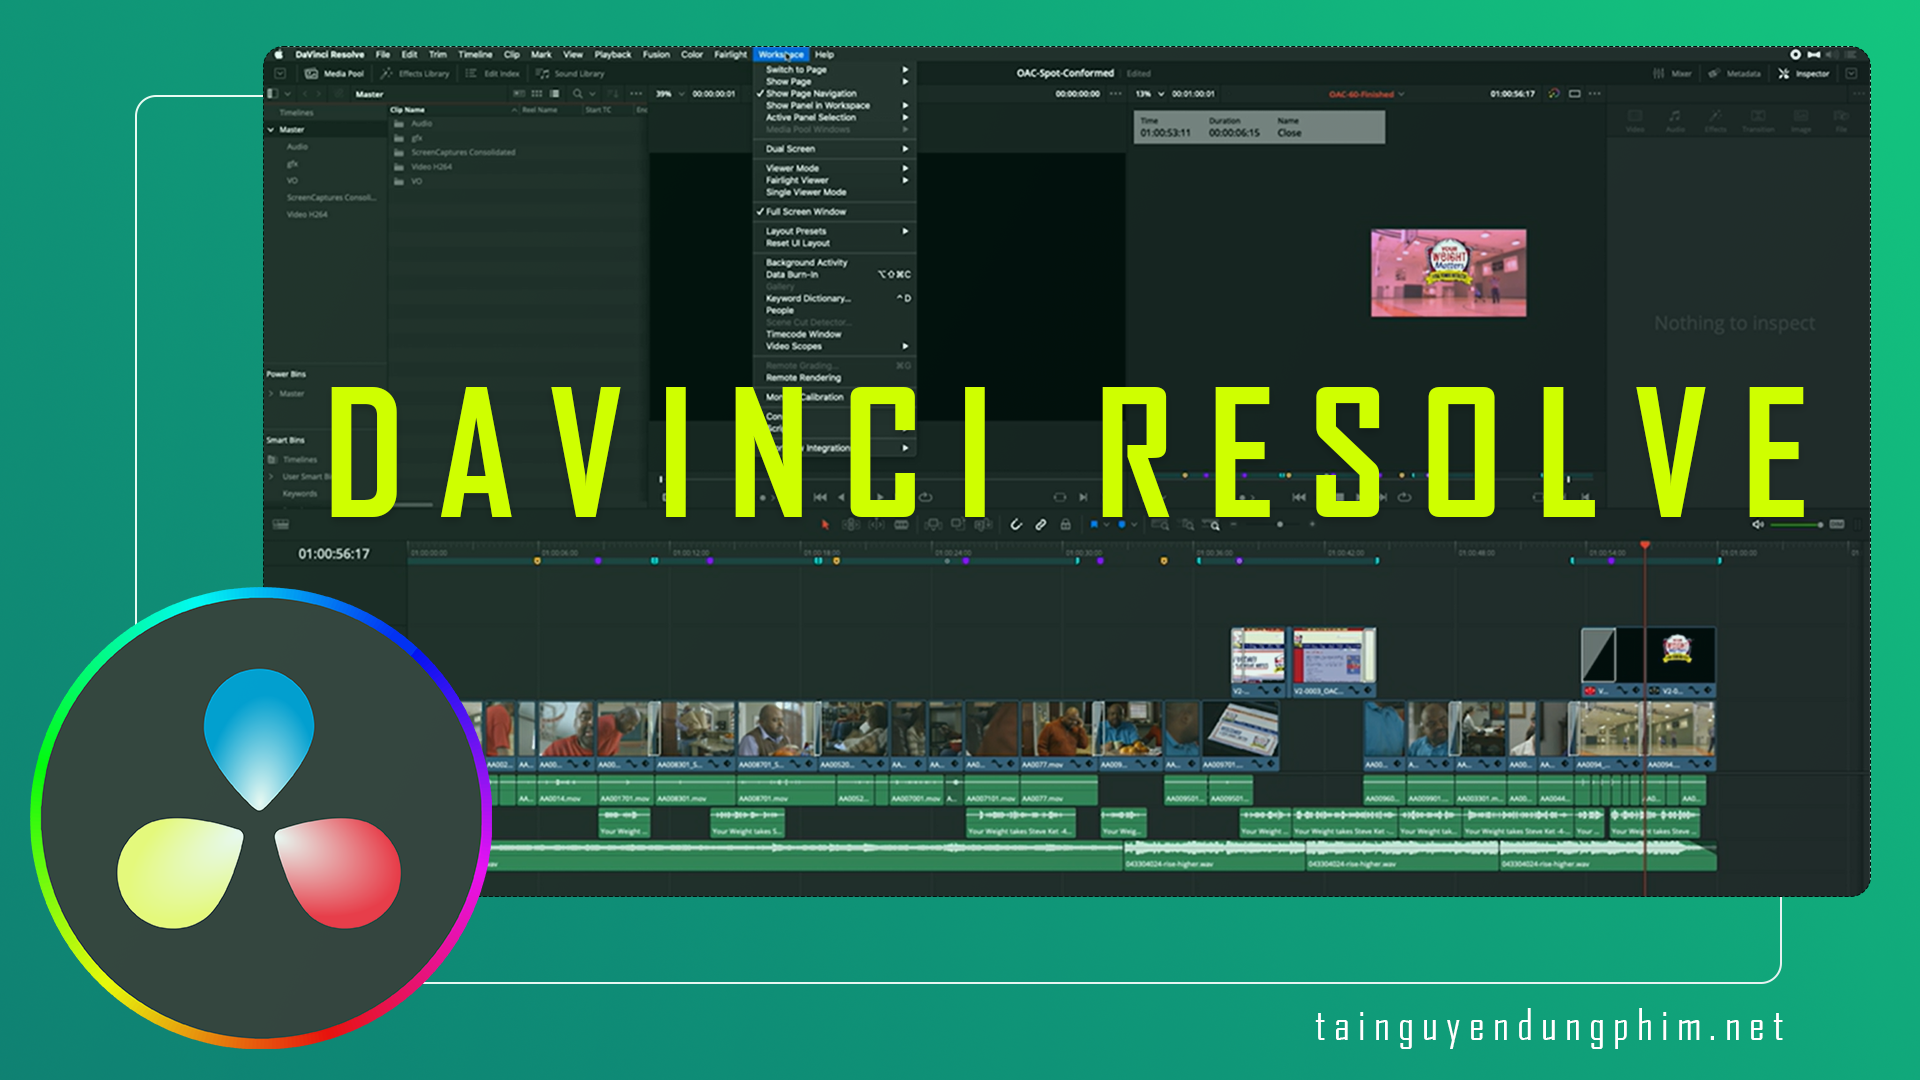Open the Fusion menu

(656, 54)
